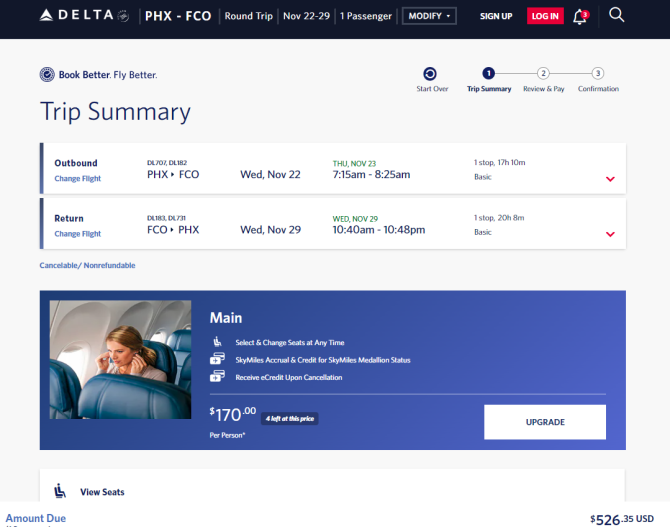Go to step 2 Review & Pay
The height and width of the screenshot is (527, 670).
click(543, 73)
